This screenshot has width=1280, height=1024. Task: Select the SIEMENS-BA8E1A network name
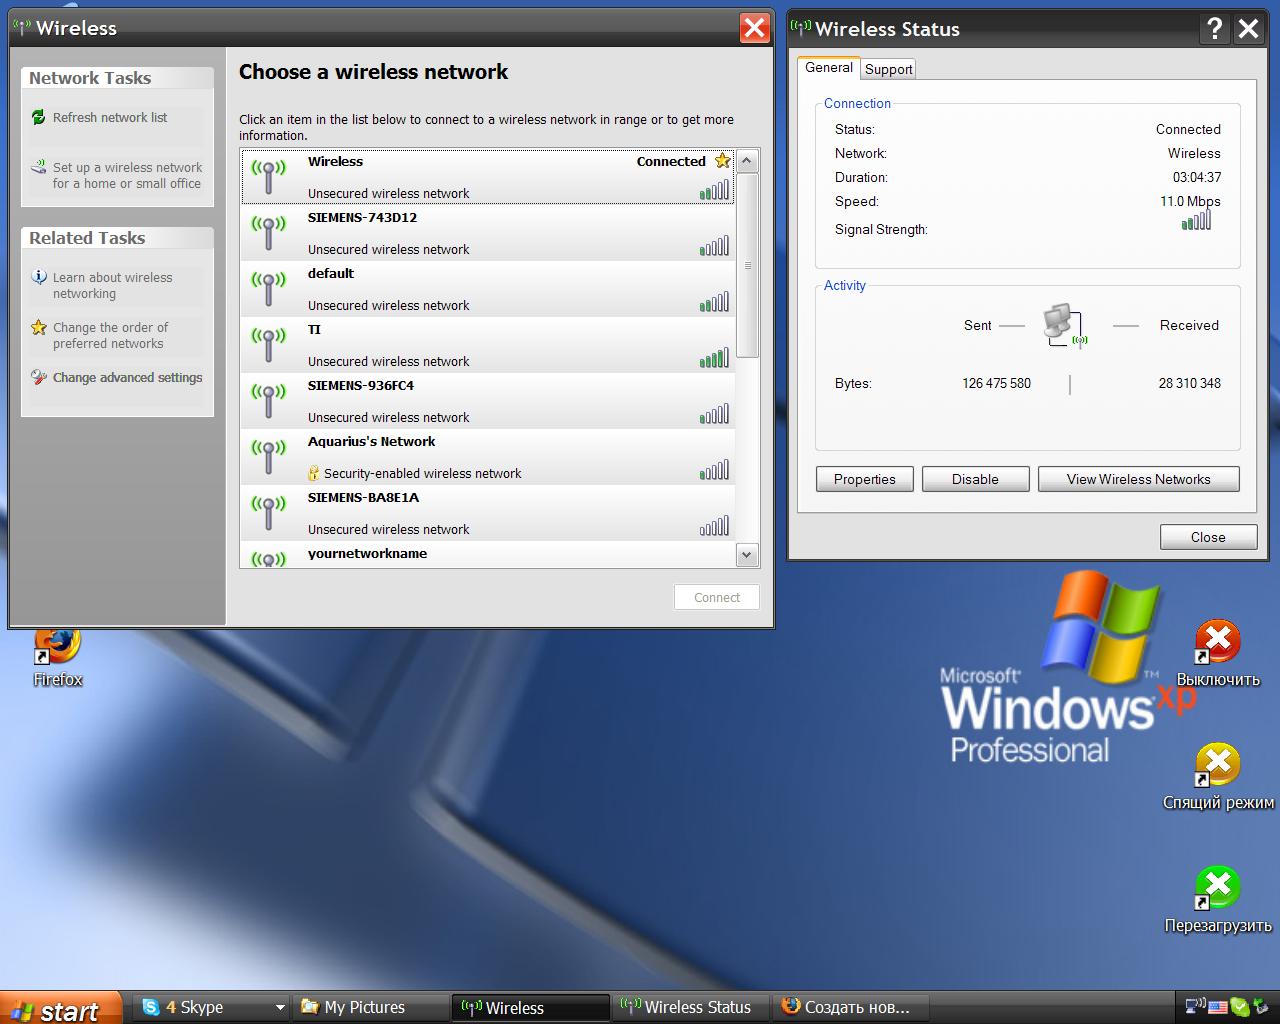363,497
